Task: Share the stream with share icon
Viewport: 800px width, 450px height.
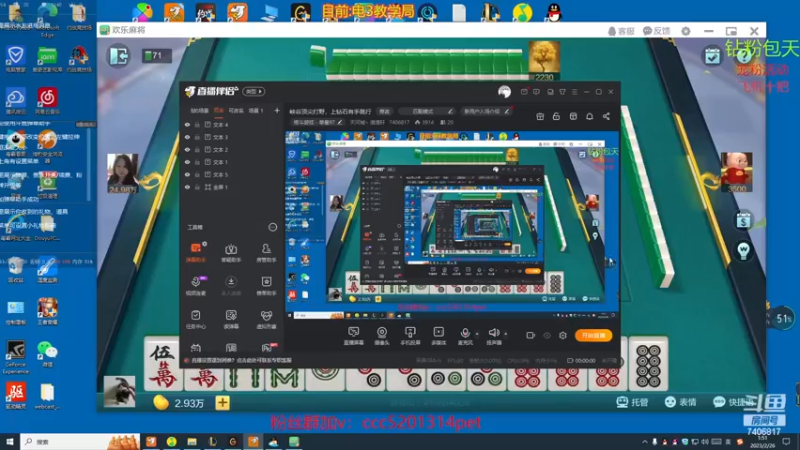Action: tap(606, 116)
